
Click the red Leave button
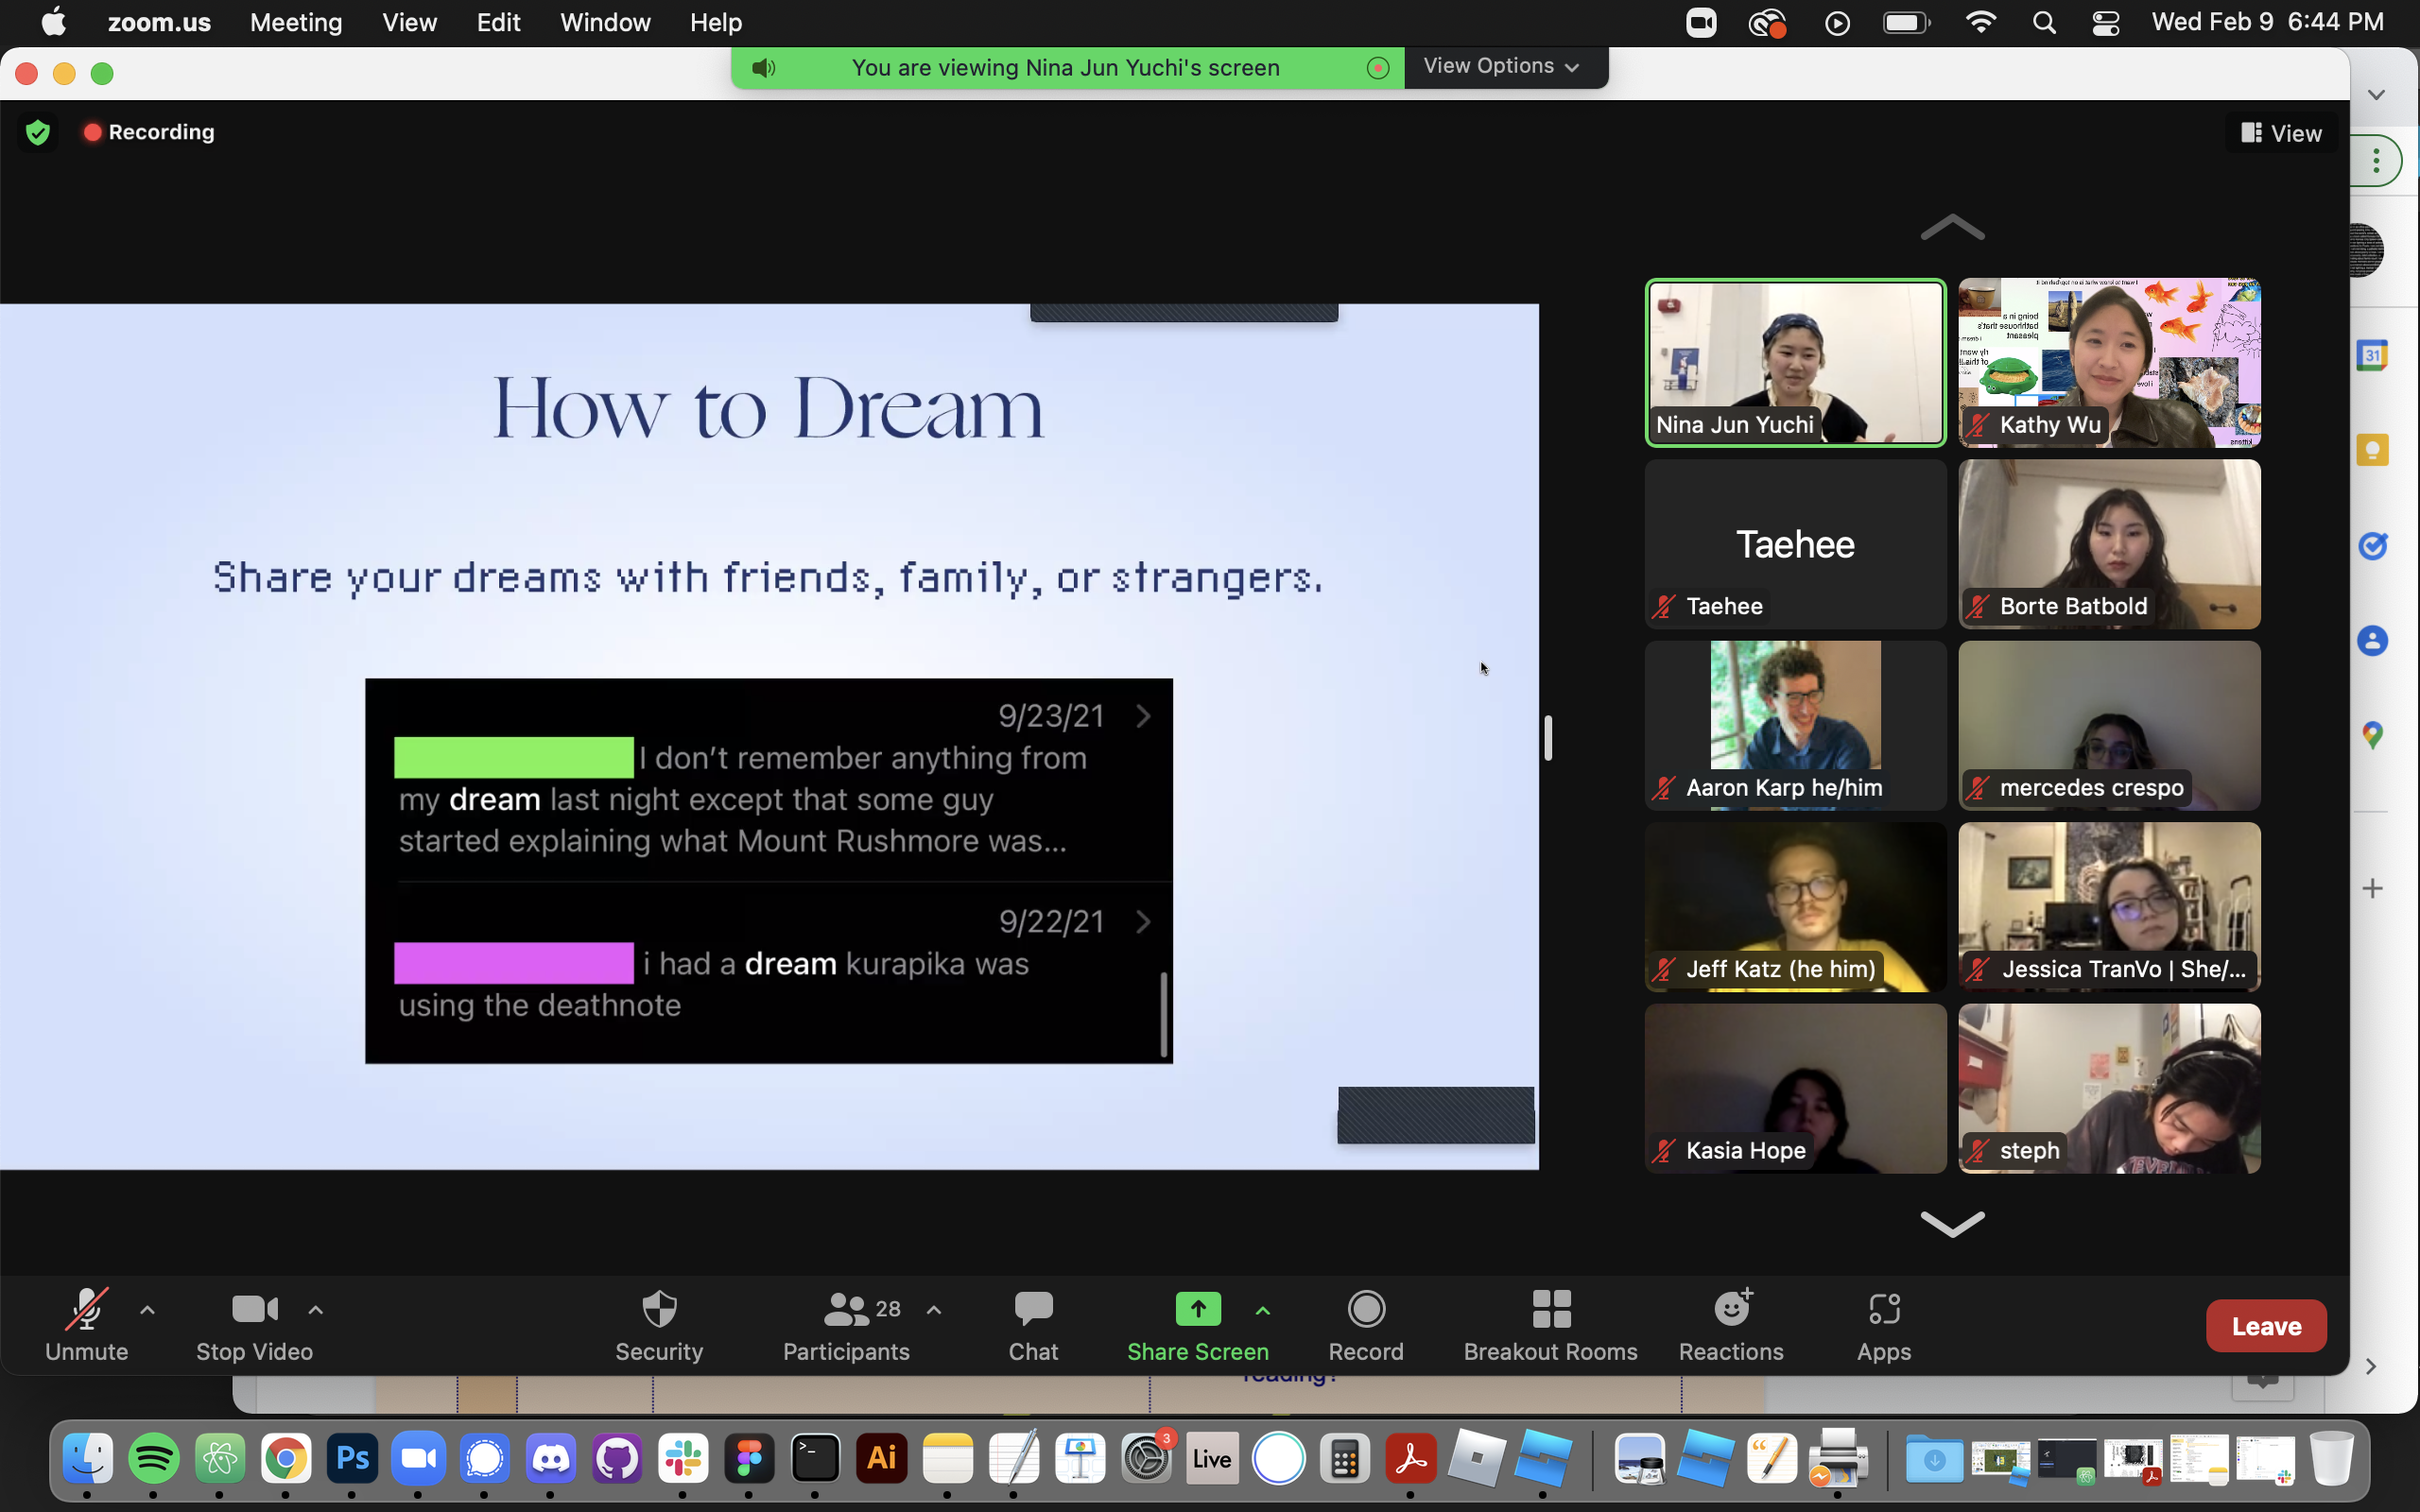[x=2265, y=1326]
